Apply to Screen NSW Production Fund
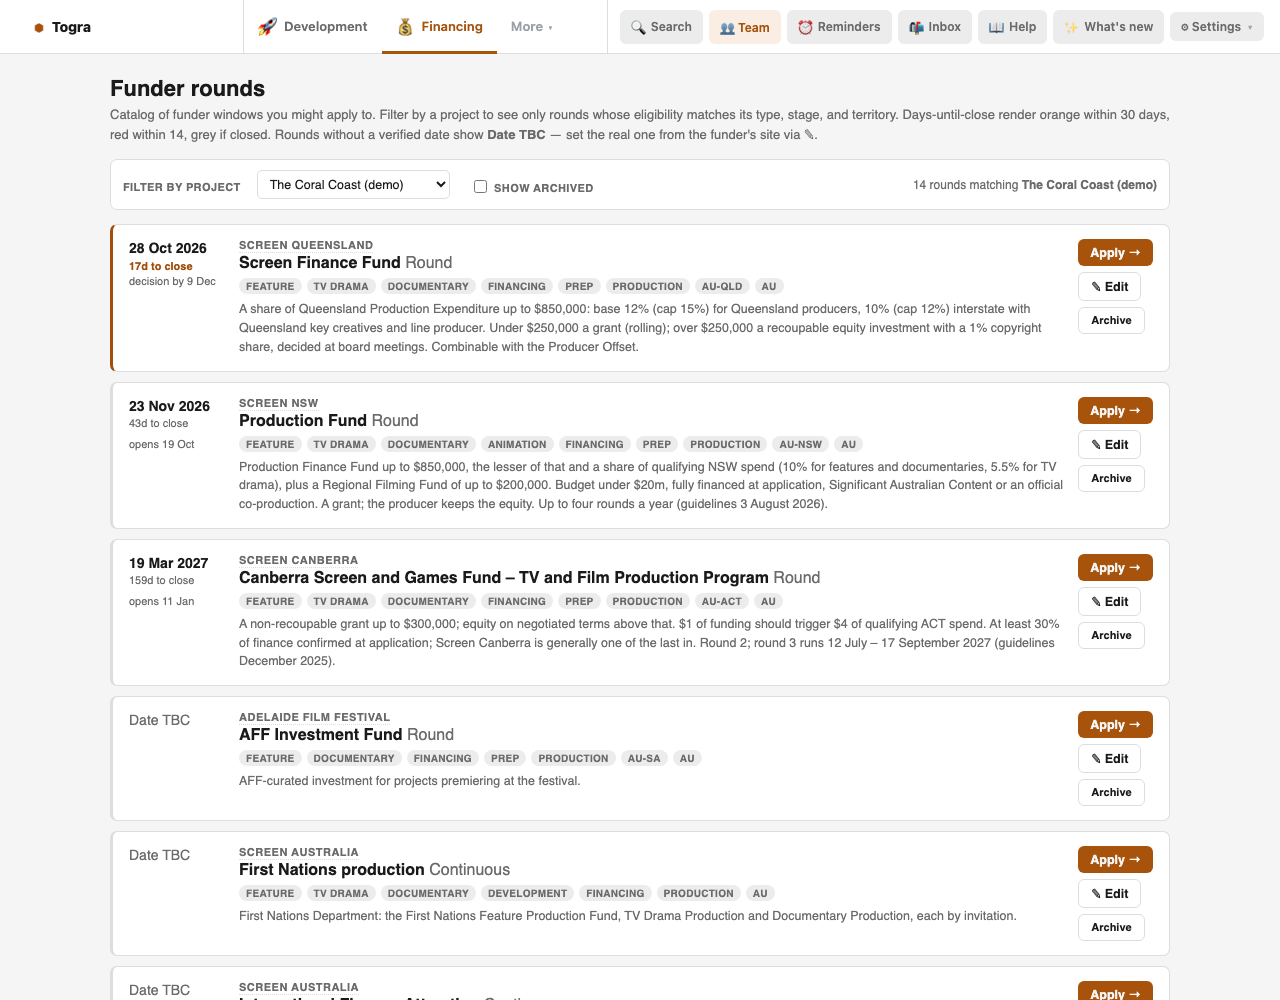Screen dimensions: 1280x1000 1115,411
